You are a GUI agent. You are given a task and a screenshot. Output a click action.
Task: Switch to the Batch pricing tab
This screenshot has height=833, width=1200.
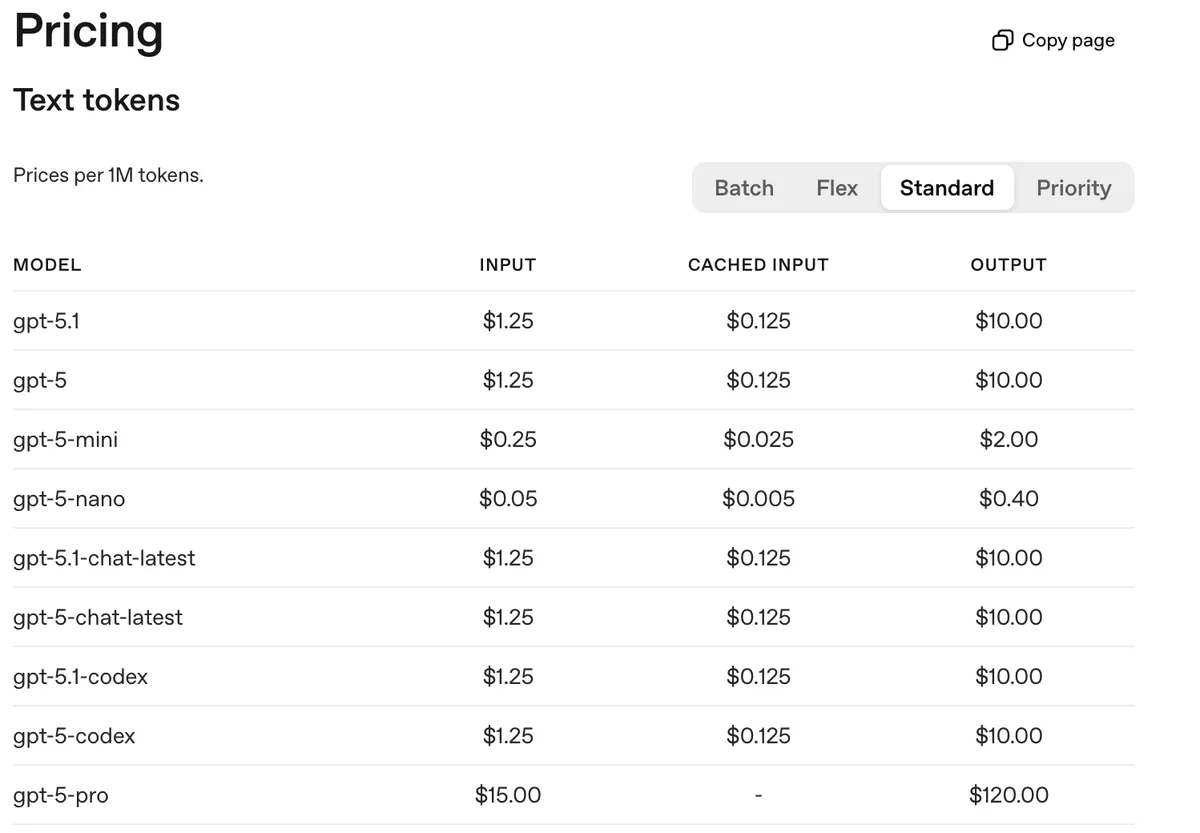click(744, 188)
